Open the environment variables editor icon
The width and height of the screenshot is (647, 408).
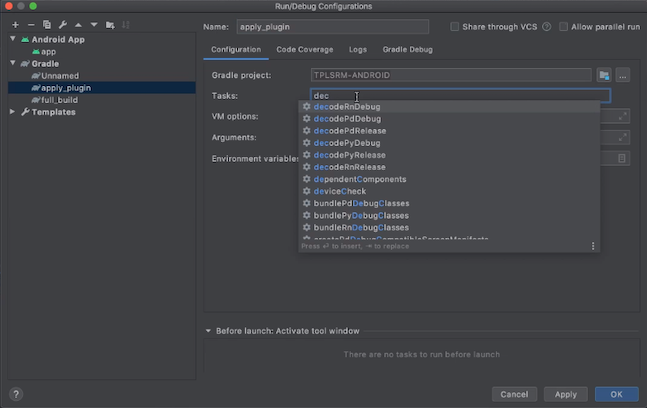622,158
